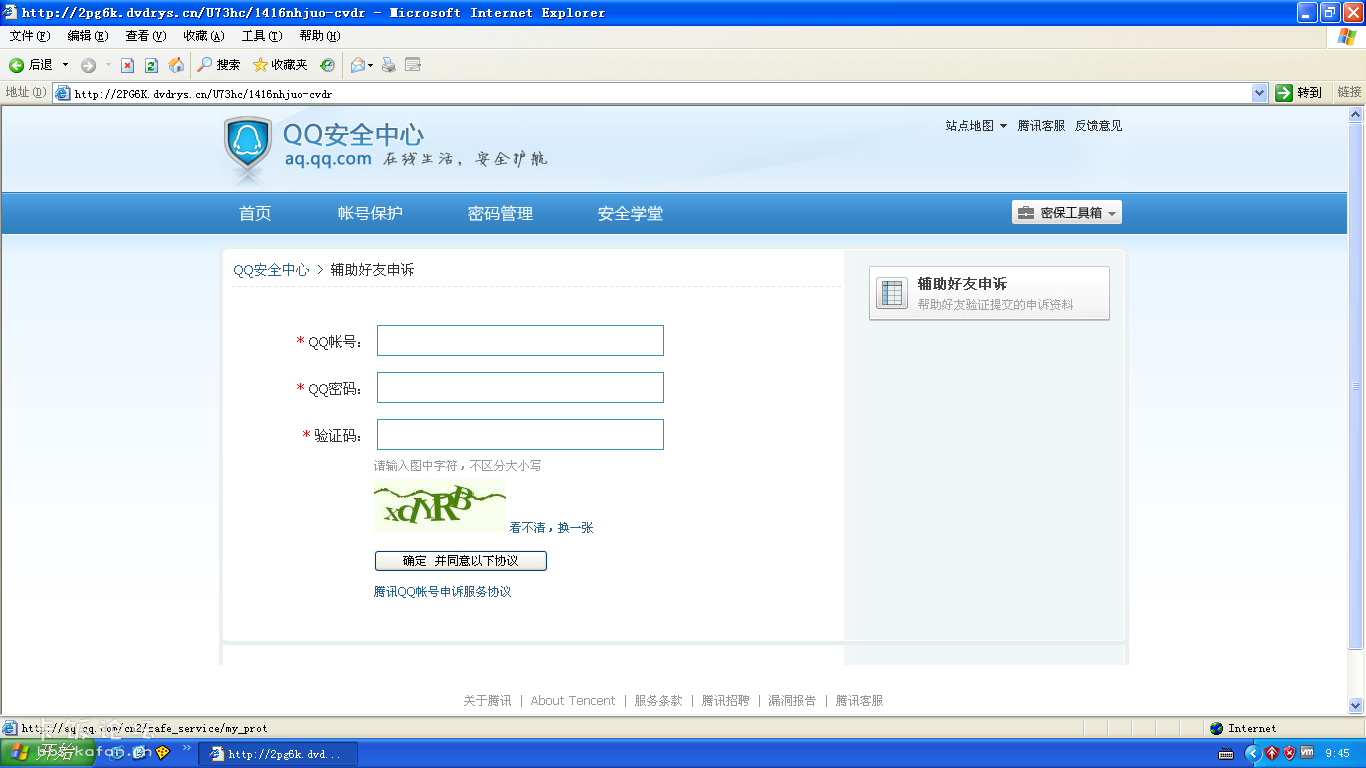Screen dimensions: 1366x768
Task: Open the Edit (编辑) menu
Action: point(87,36)
